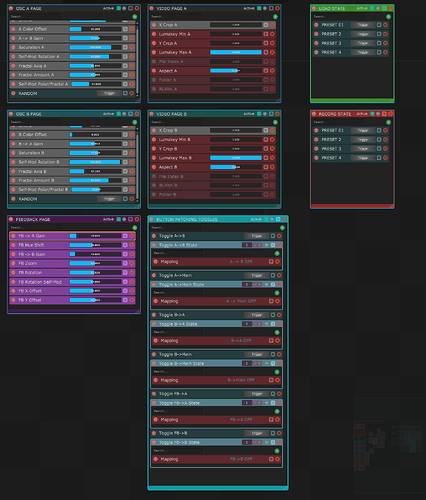Viewport: 426px width, 500px height.
Task: Toggle Active checkbox in RECORD STATE header
Action: [372, 114]
